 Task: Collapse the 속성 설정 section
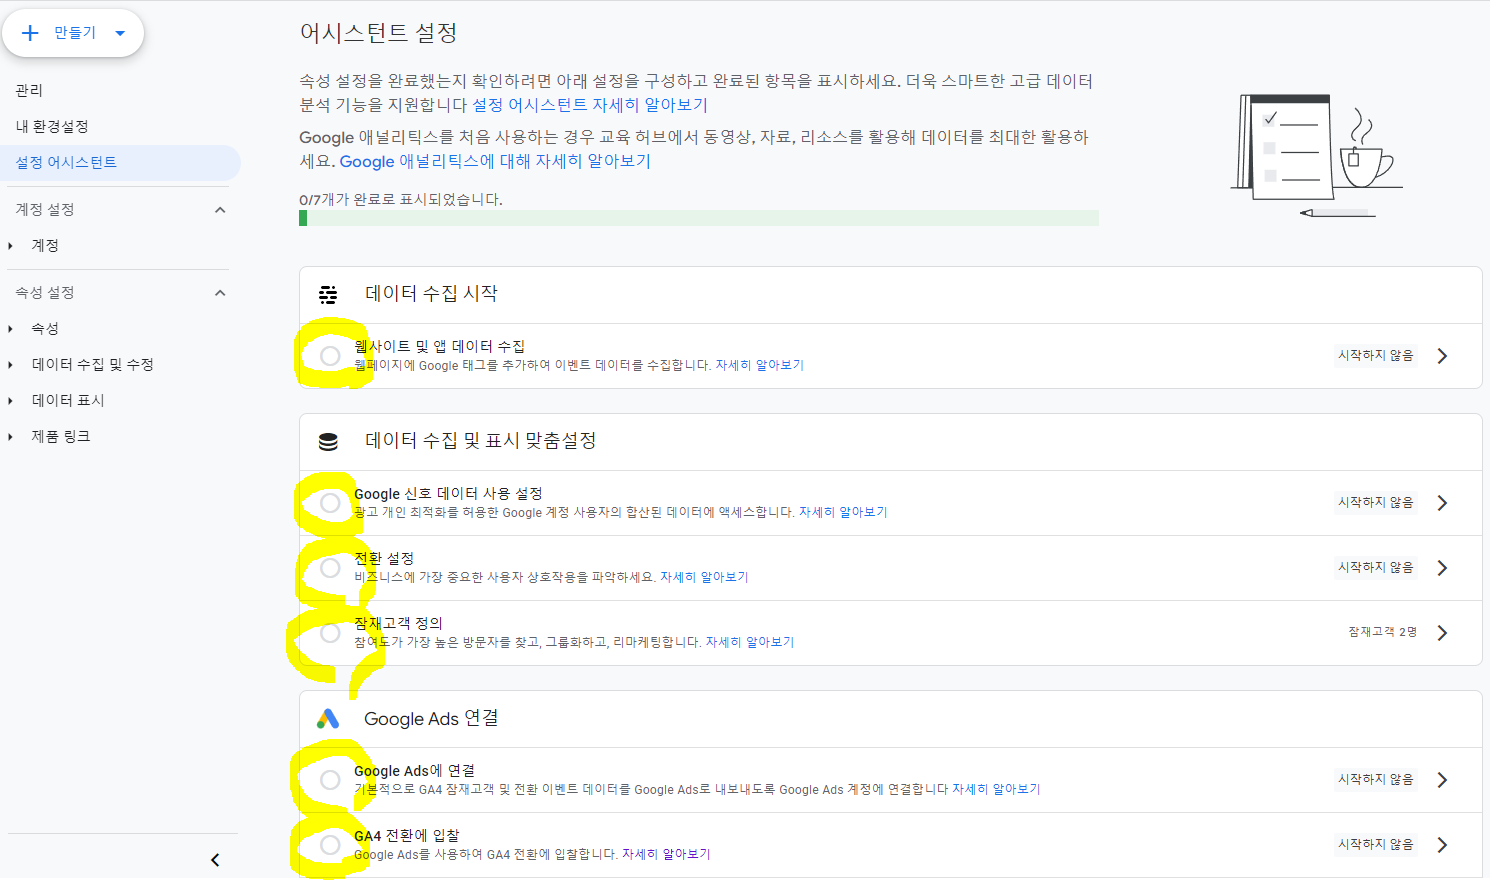[220, 293]
